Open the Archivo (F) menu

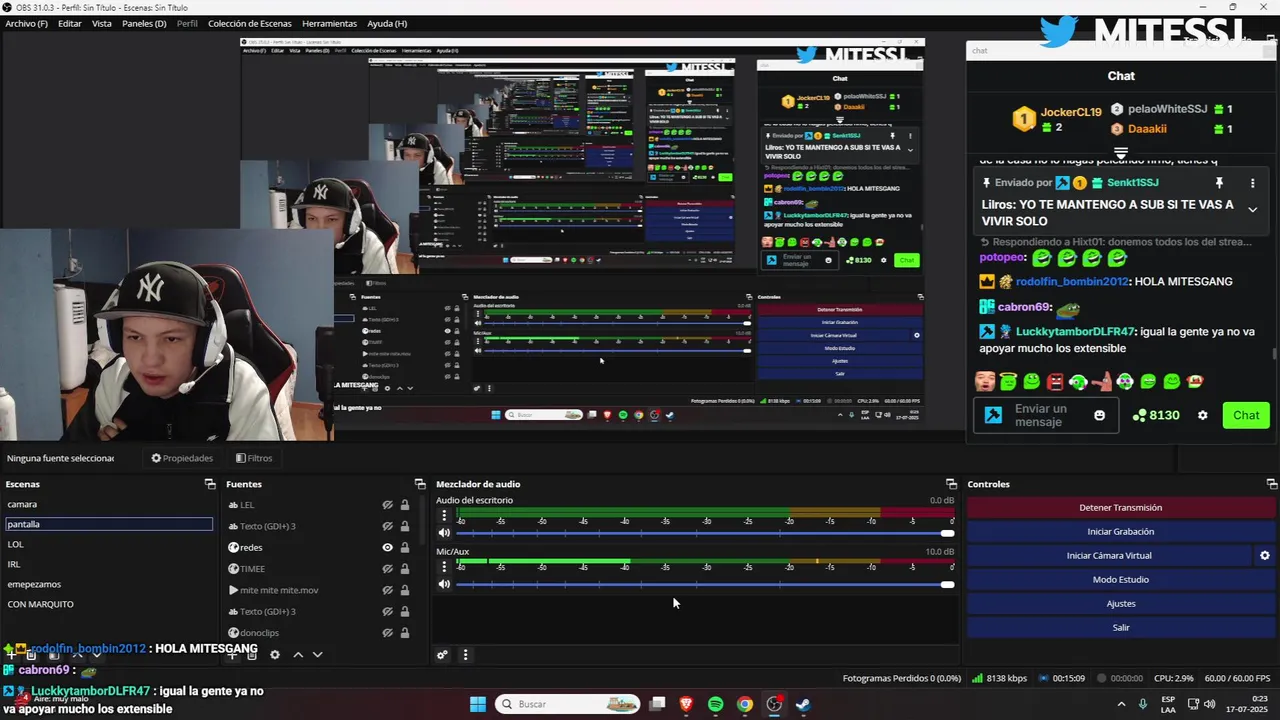26,23
